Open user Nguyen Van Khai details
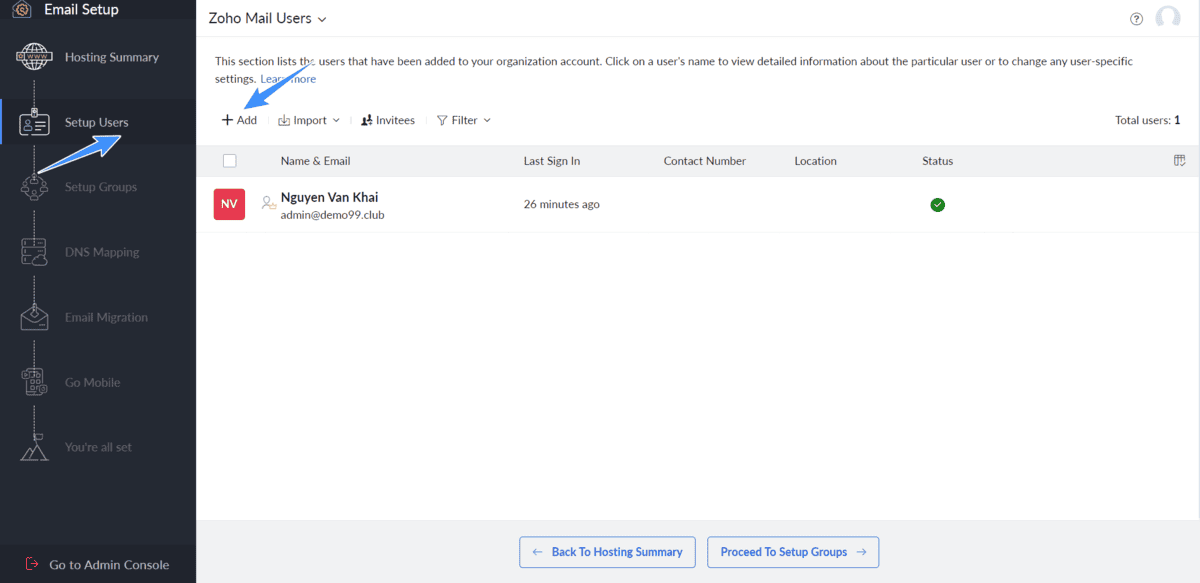1200x583 pixels. pyautogui.click(x=329, y=197)
